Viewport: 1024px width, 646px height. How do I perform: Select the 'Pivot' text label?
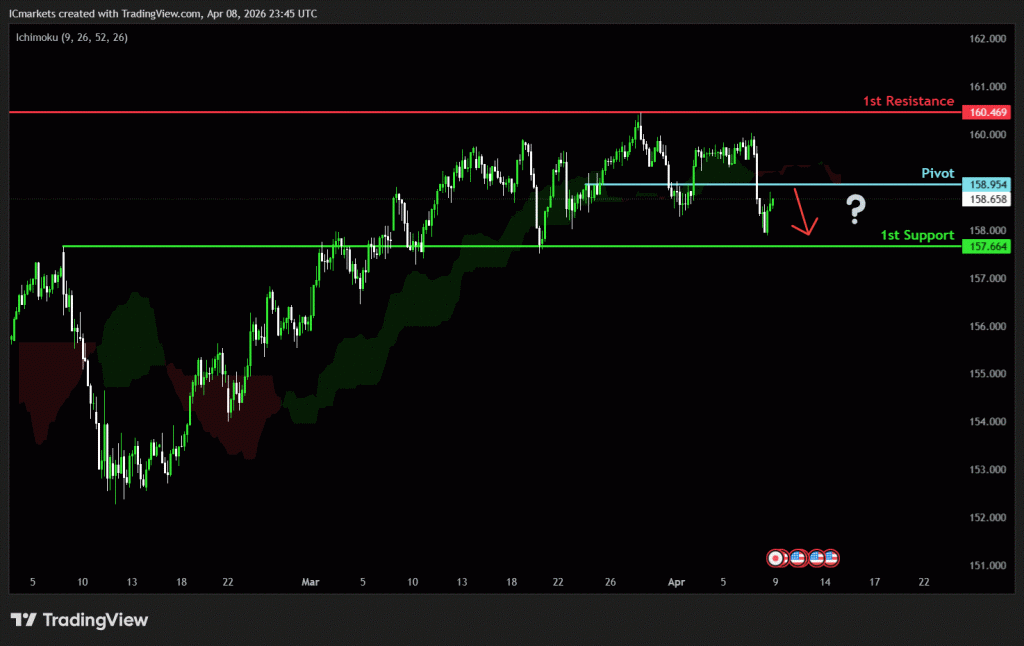click(x=938, y=173)
